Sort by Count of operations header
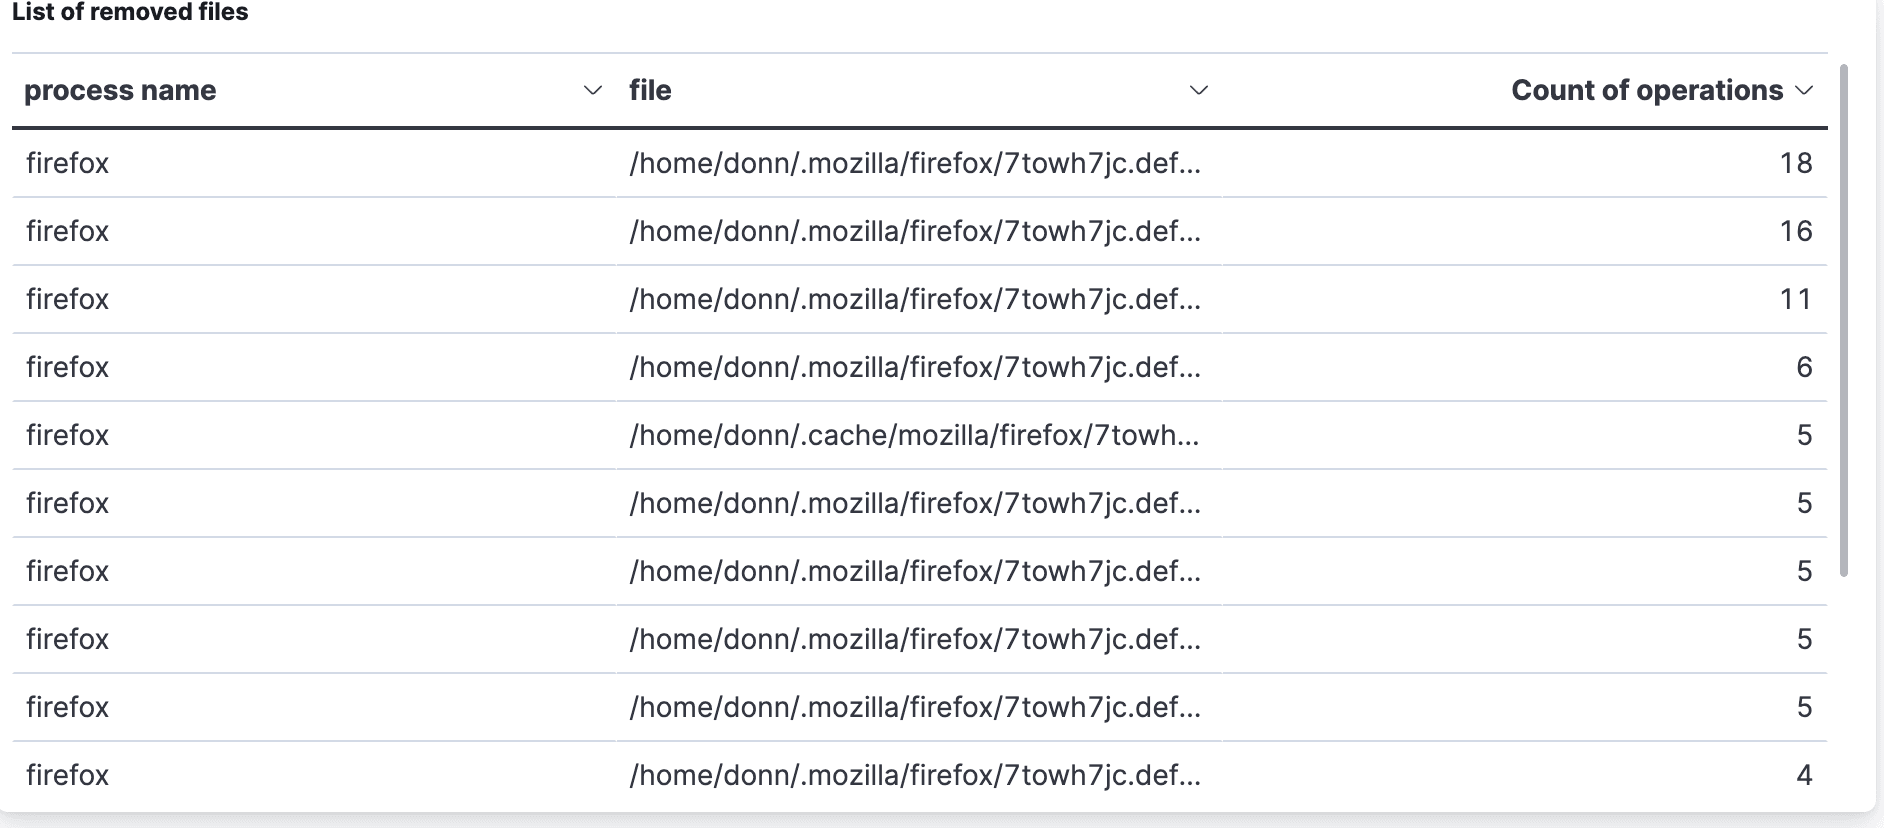 (1646, 91)
